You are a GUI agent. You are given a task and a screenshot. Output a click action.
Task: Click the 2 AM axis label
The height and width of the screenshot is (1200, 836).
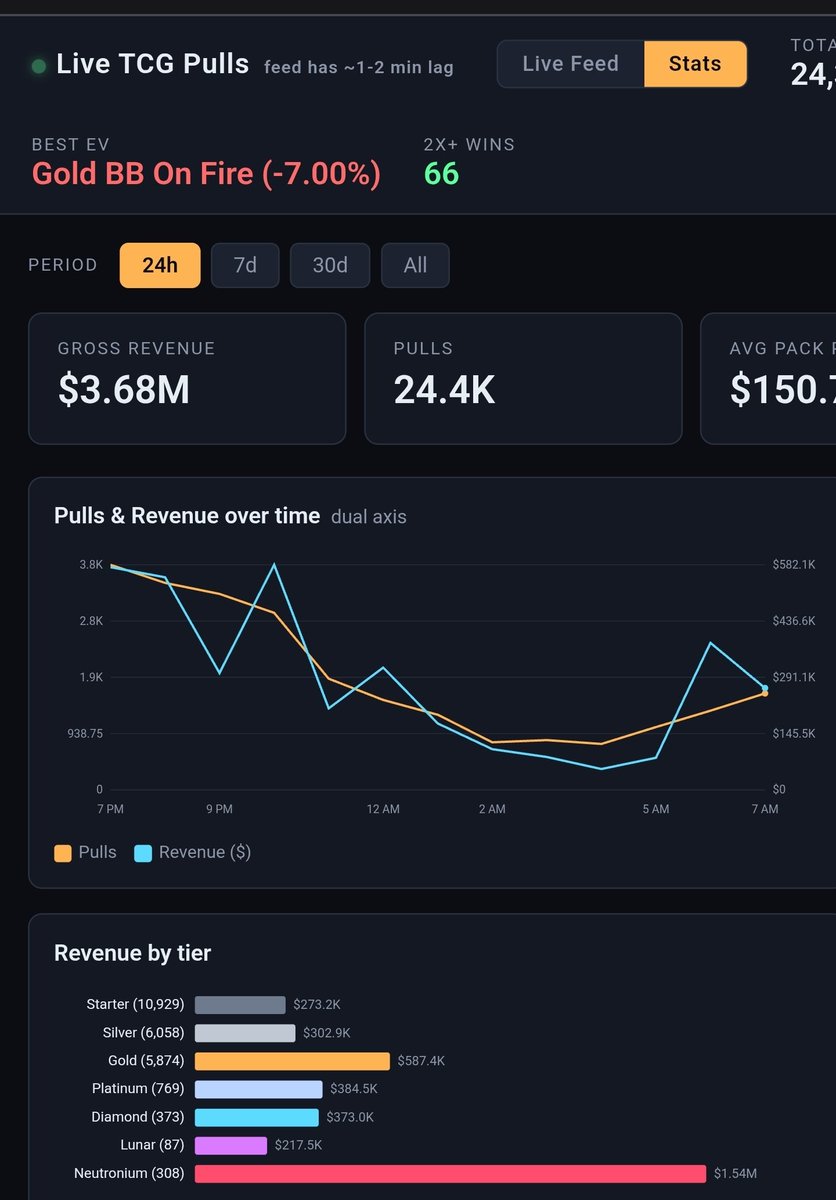point(491,809)
